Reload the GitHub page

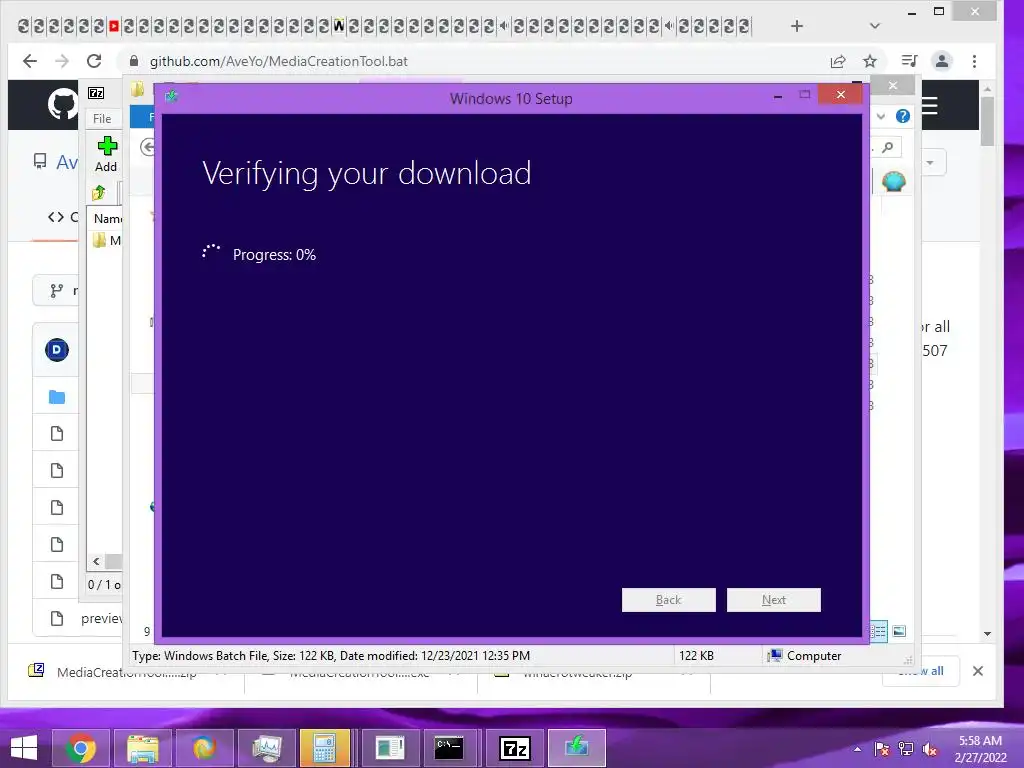94,61
